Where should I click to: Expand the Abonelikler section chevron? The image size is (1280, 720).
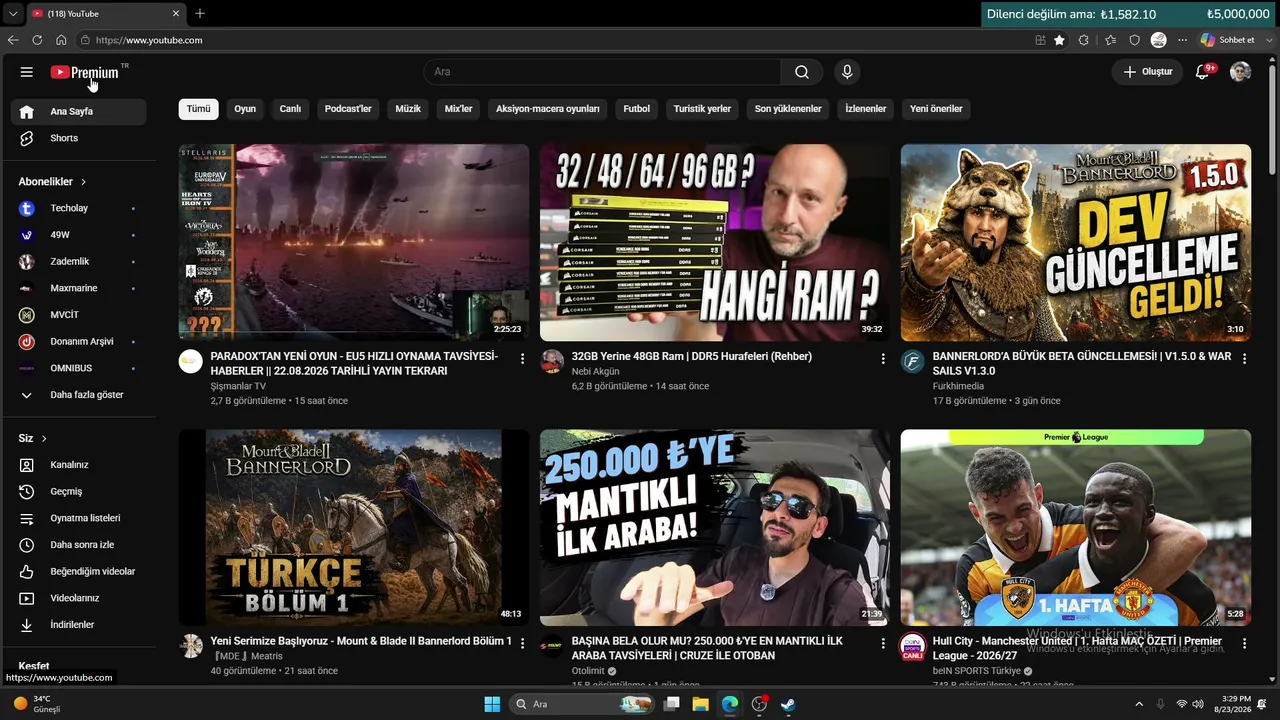[83, 182]
